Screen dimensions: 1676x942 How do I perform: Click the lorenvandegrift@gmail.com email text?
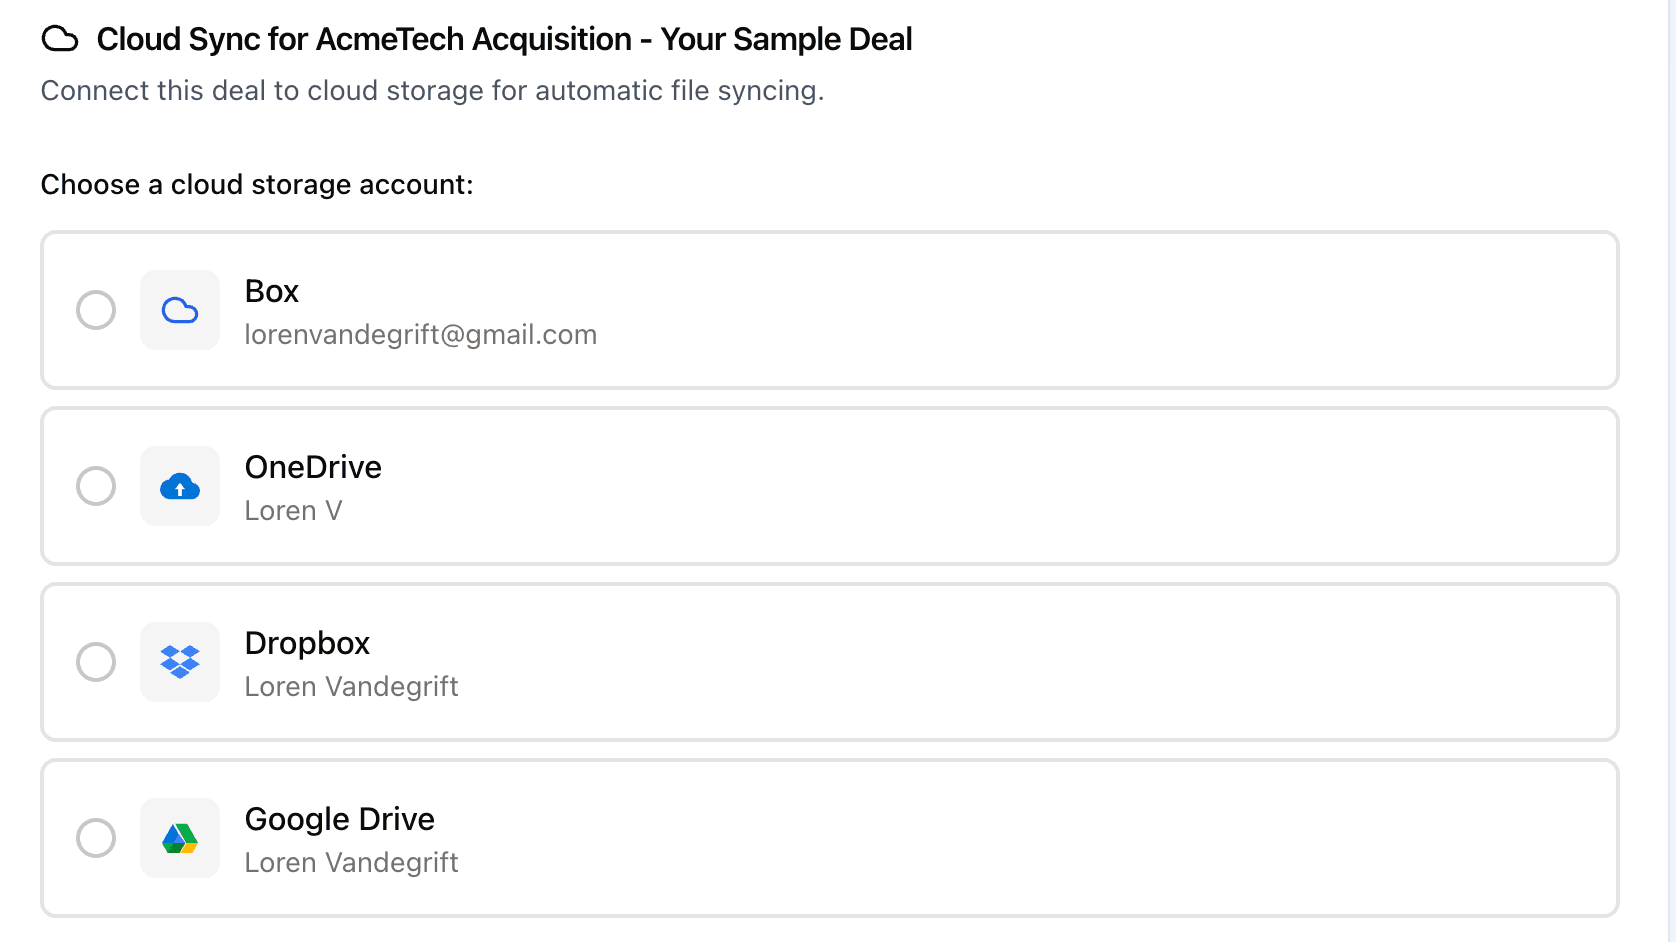(x=420, y=334)
